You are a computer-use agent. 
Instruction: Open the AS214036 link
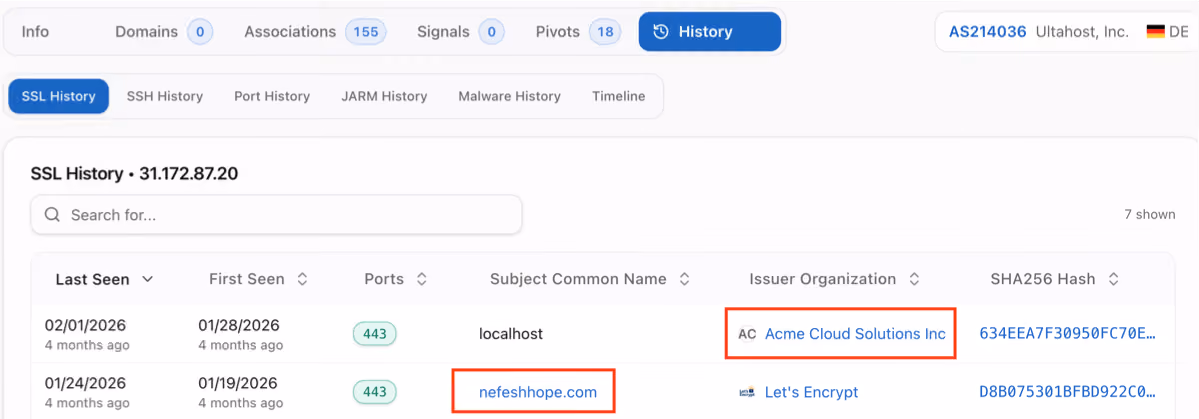(987, 32)
